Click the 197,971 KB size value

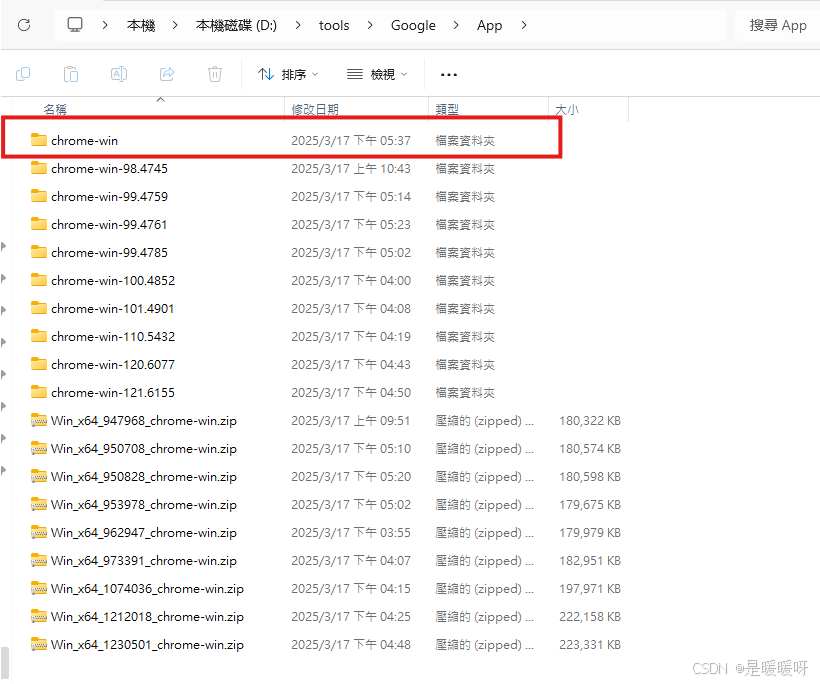tap(590, 589)
